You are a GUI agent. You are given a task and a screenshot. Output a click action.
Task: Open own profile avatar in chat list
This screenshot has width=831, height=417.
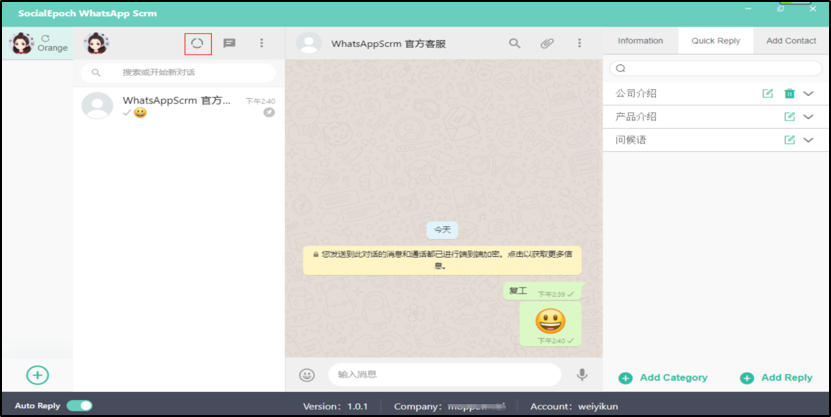[96, 43]
